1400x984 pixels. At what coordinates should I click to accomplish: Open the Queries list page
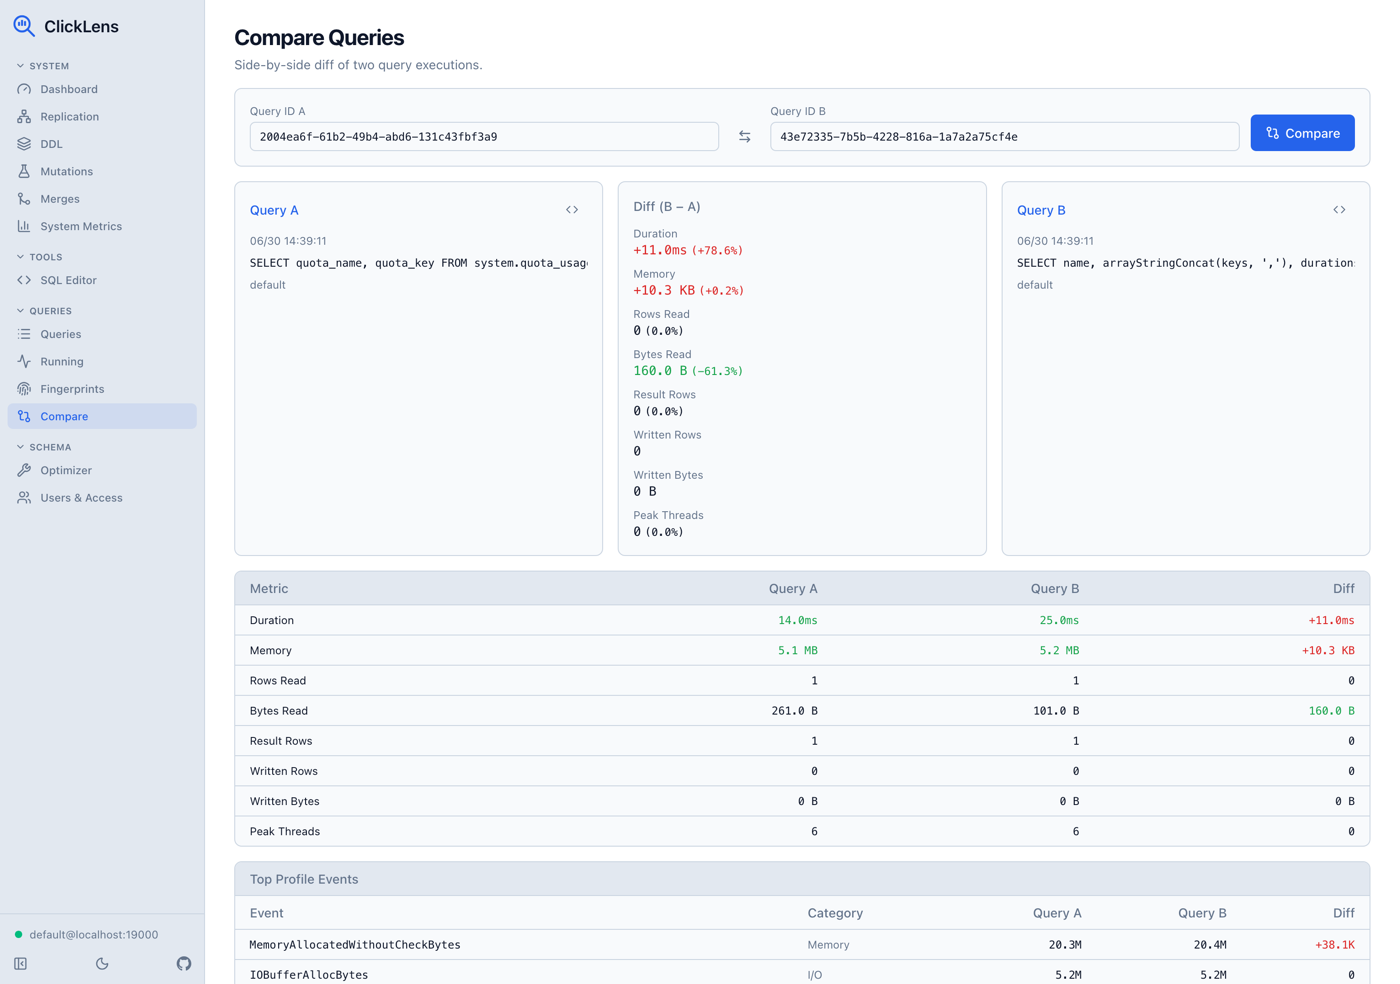point(102,334)
